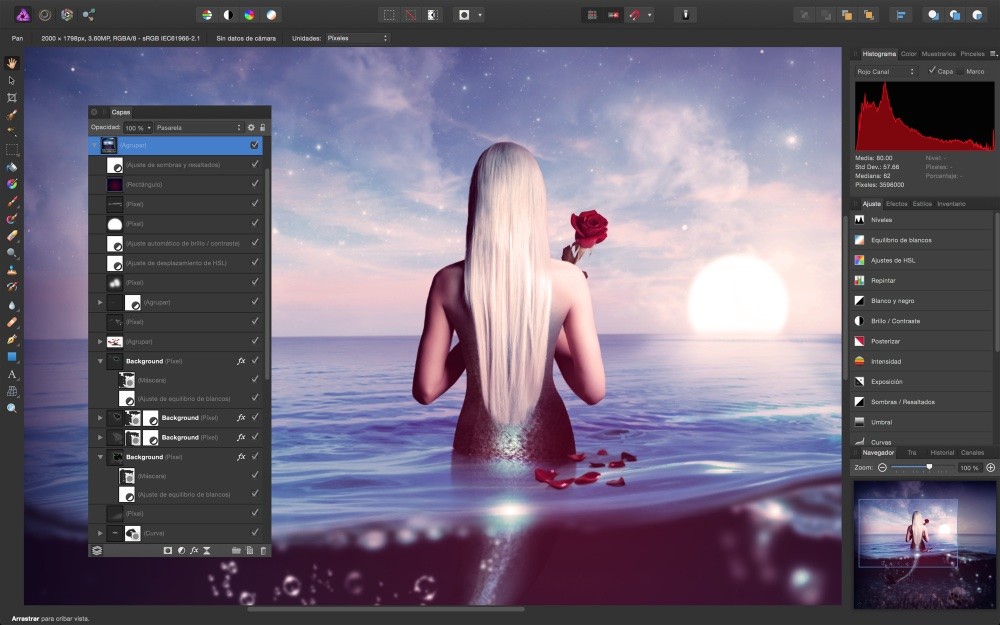Image resolution: width=1000 pixels, height=625 pixels.
Task: Apply Auto Colors color wheel icon
Action: pos(250,15)
